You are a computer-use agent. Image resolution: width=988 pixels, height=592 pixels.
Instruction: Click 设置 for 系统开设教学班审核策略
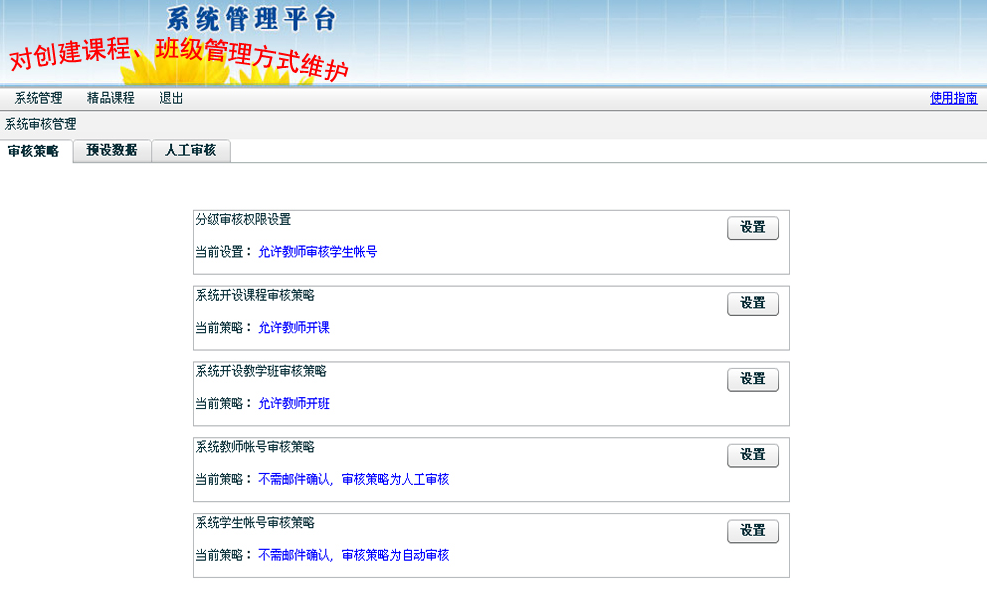pyautogui.click(x=752, y=380)
